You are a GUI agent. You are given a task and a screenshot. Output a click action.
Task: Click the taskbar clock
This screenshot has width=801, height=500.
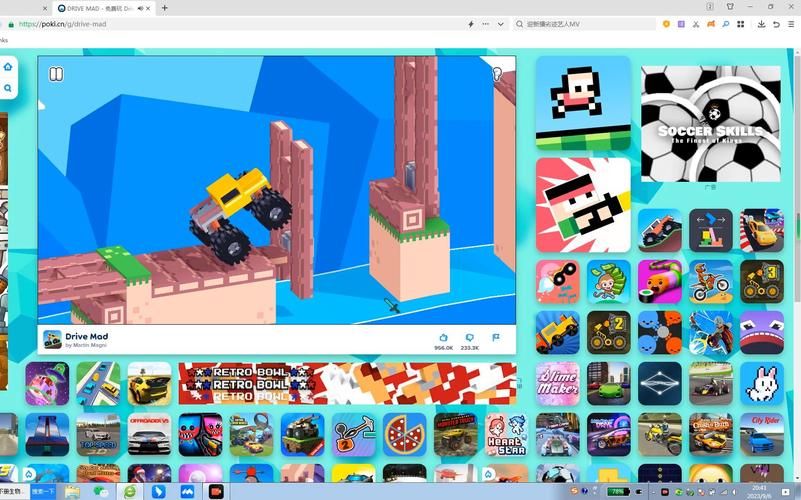(760, 492)
